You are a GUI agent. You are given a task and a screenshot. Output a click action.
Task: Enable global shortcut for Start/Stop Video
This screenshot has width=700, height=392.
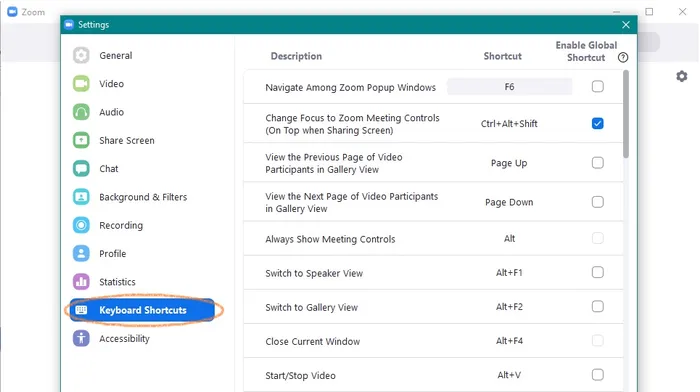click(597, 375)
